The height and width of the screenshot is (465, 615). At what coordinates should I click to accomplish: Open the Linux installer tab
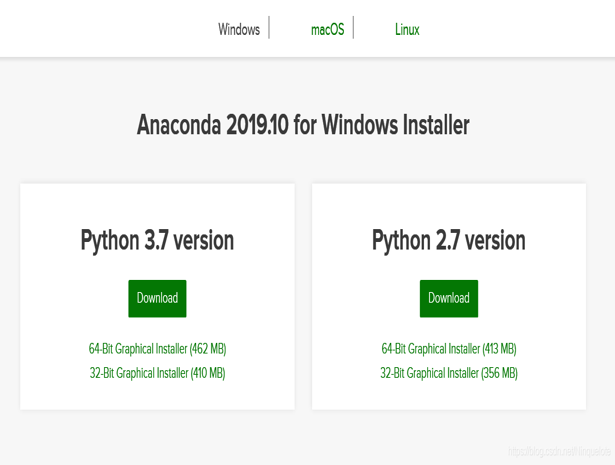407,29
